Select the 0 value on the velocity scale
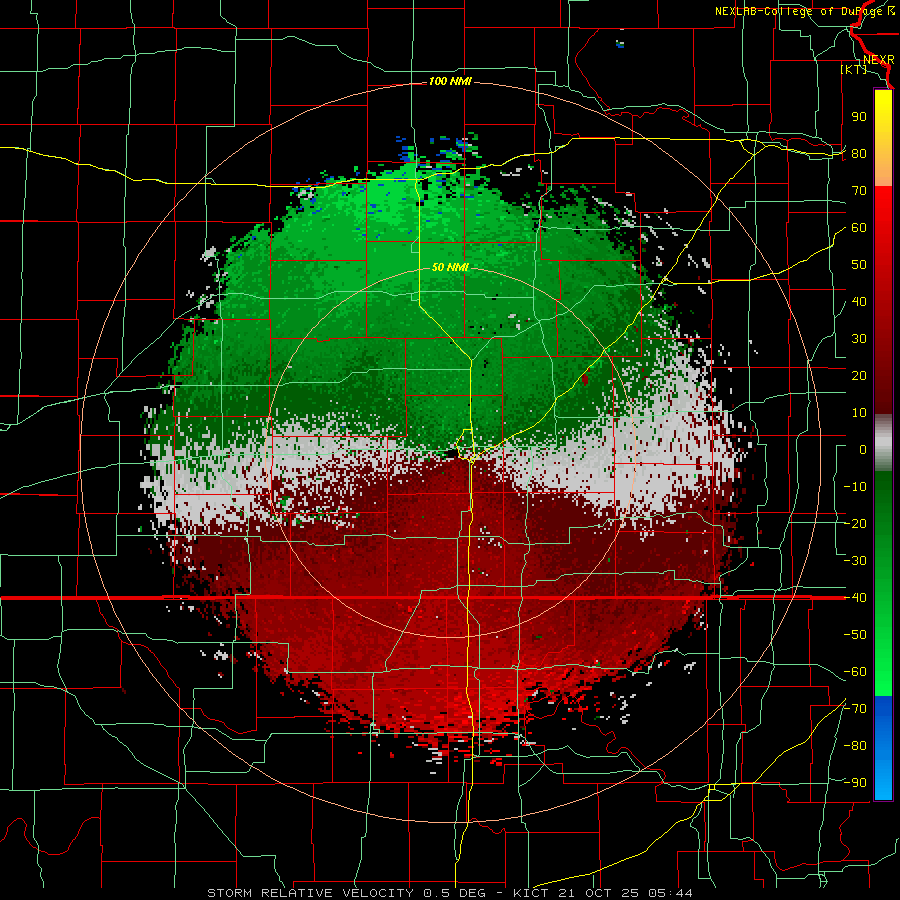Screen dimensions: 900x900 (x=863, y=450)
